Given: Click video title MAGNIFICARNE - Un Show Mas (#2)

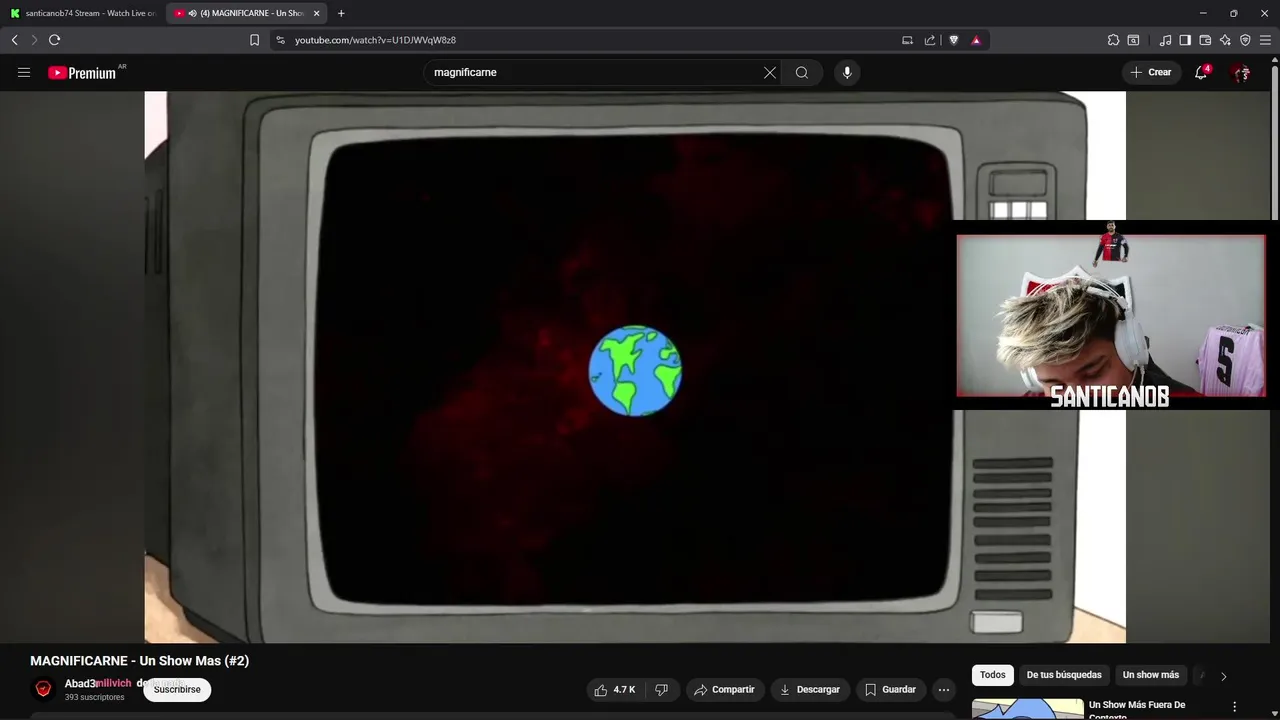Looking at the screenshot, I should point(139,661).
